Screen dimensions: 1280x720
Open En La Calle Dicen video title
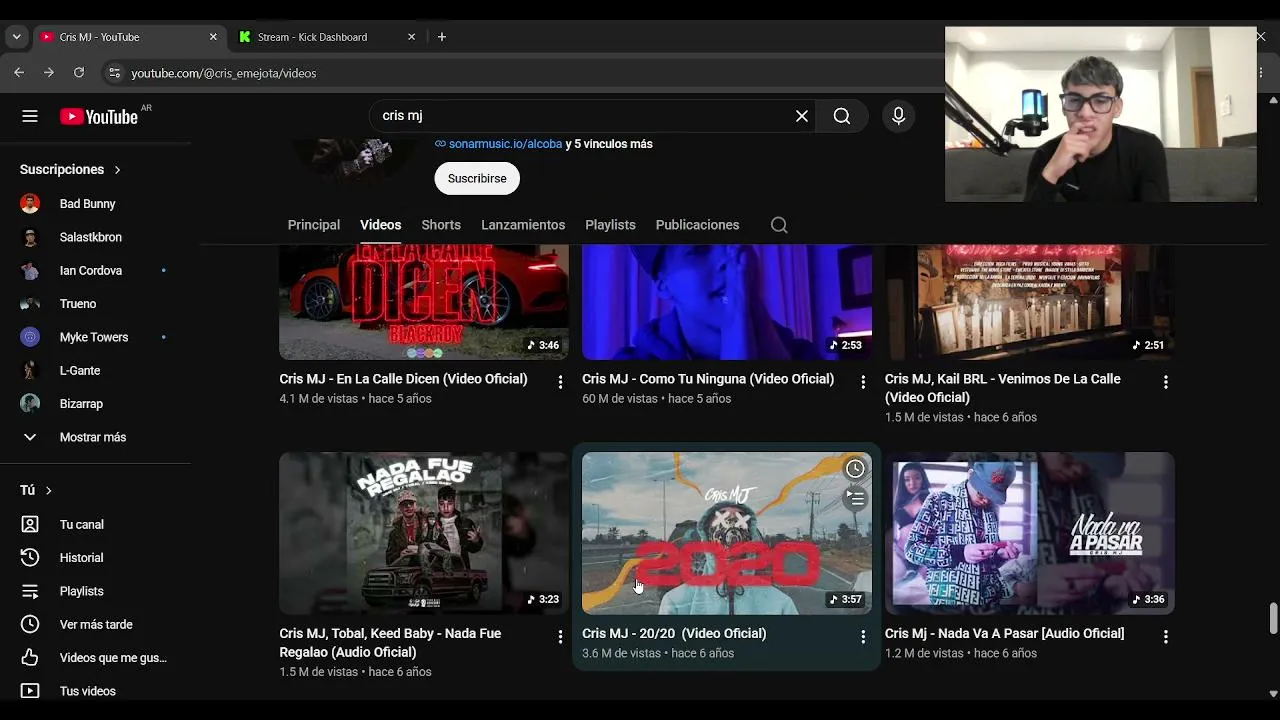coord(403,379)
